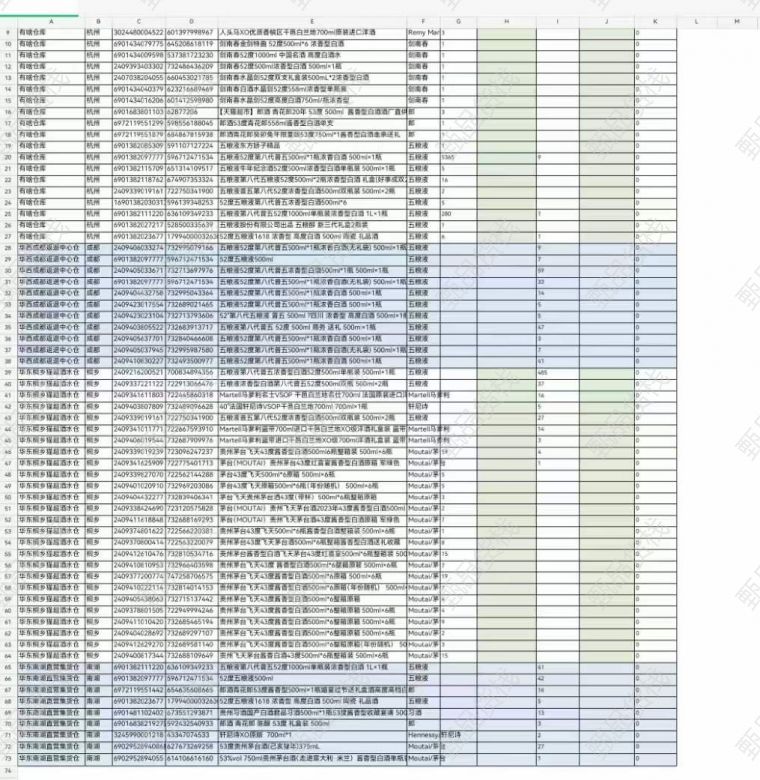Click cell '轩尼诗XO原箱 700ml*1'
Screen dimensions: 760x780
tap(312, 734)
